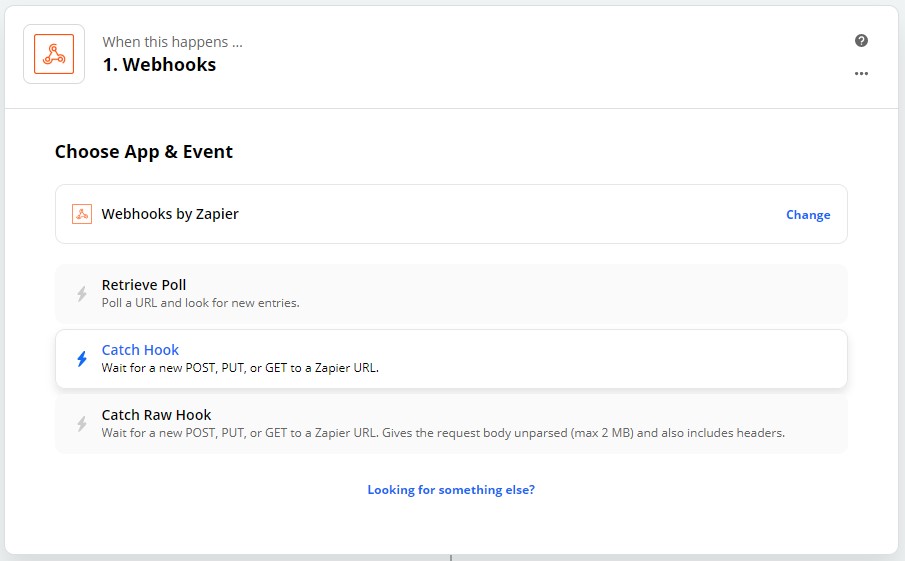Click the Change link for the app
905x561 pixels.
point(808,215)
